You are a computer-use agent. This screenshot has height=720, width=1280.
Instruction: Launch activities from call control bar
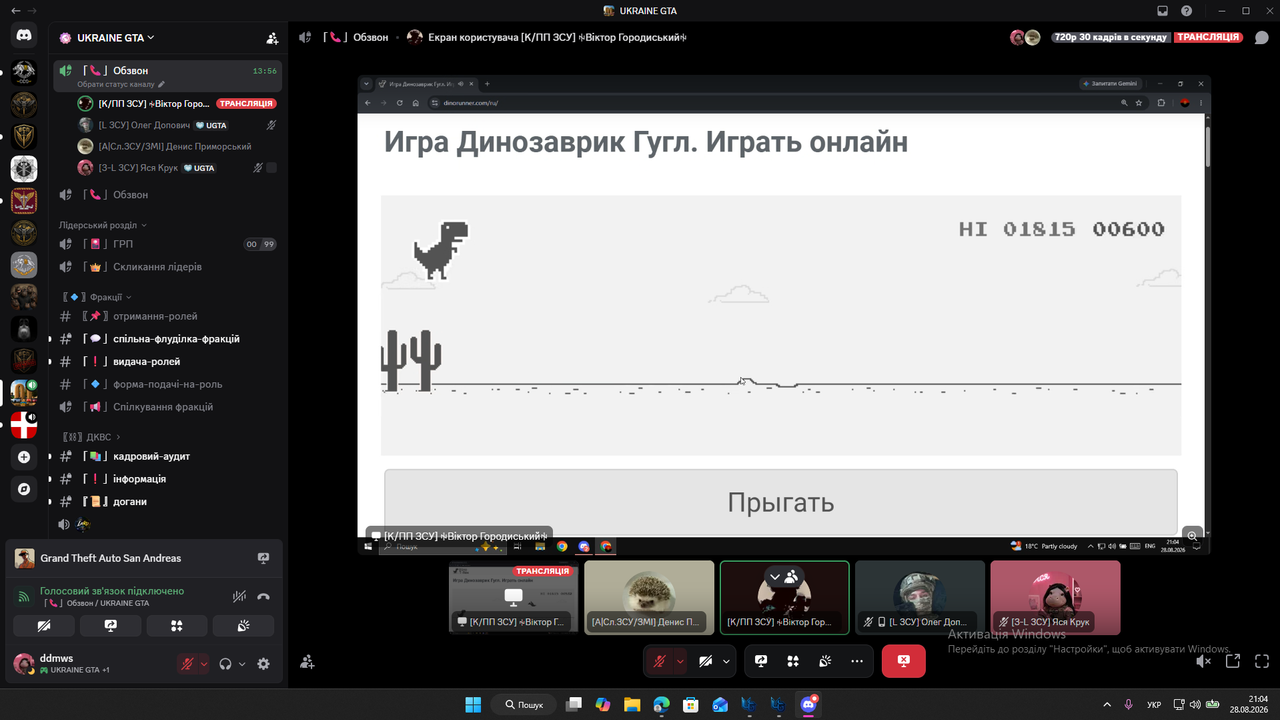coord(793,661)
